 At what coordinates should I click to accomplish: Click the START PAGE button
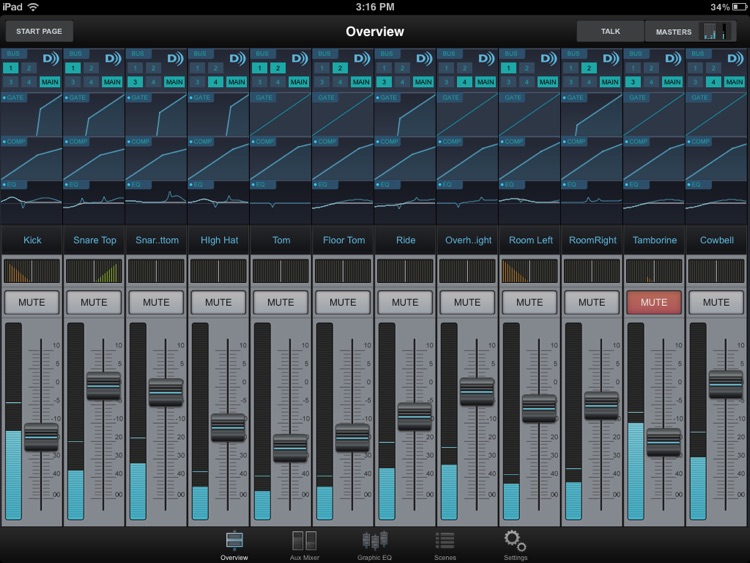pyautogui.click(x=39, y=31)
